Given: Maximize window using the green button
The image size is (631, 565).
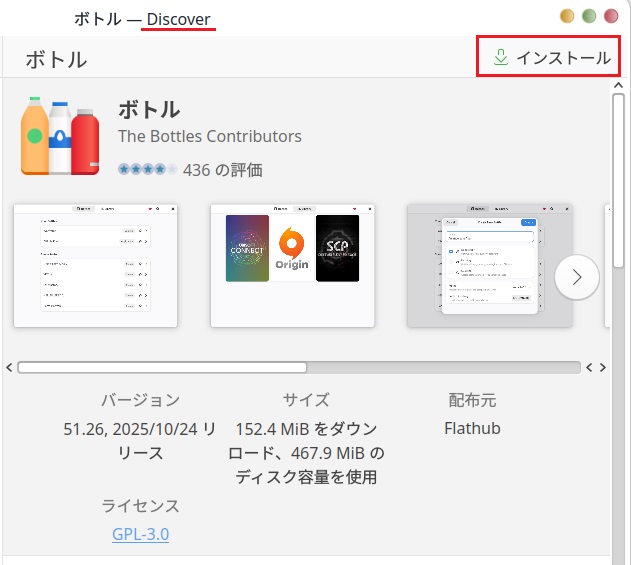Looking at the screenshot, I should point(589,16).
